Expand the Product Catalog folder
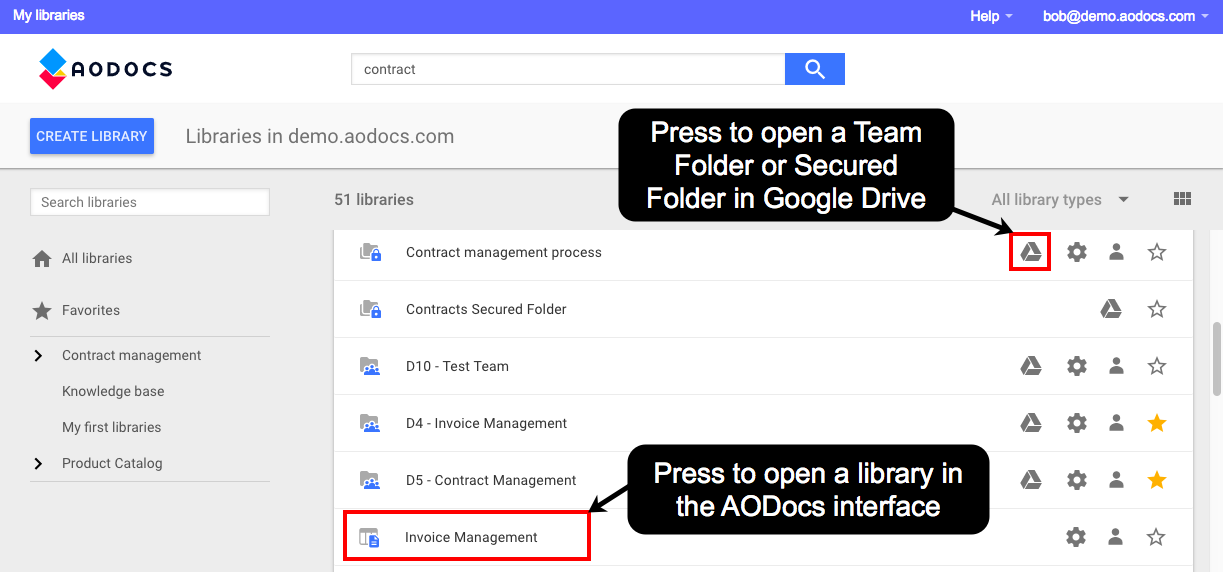 (38, 463)
